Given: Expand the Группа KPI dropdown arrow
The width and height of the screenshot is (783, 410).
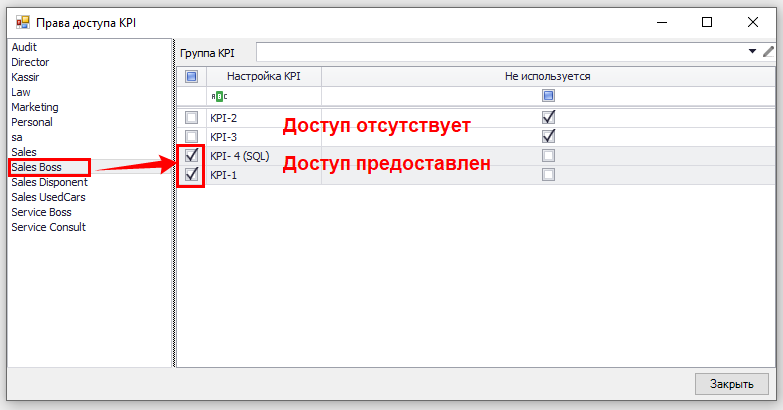Looking at the screenshot, I should [x=752, y=51].
